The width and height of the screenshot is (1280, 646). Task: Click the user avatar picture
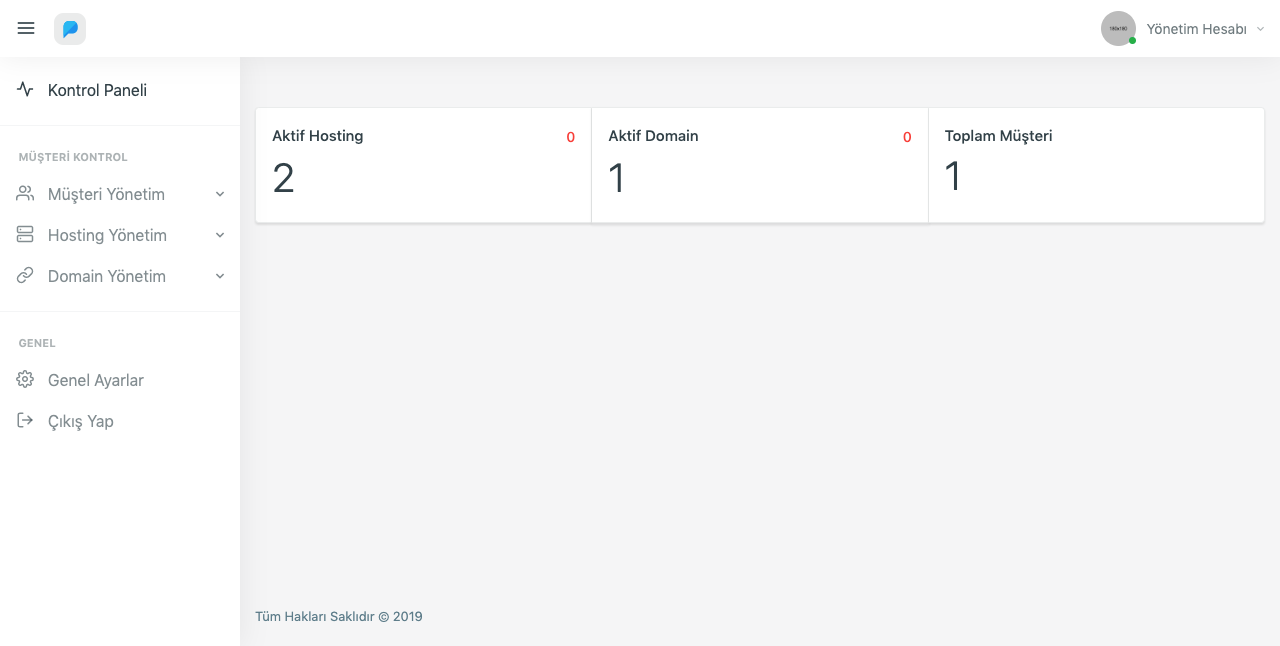1117,29
